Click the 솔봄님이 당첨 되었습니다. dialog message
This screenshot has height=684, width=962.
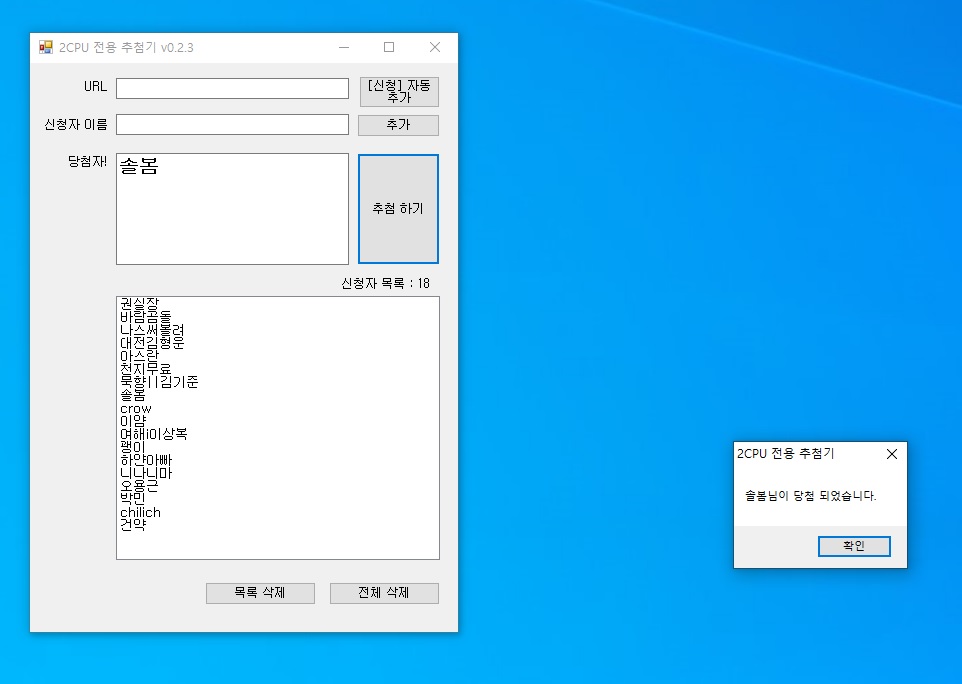810,496
